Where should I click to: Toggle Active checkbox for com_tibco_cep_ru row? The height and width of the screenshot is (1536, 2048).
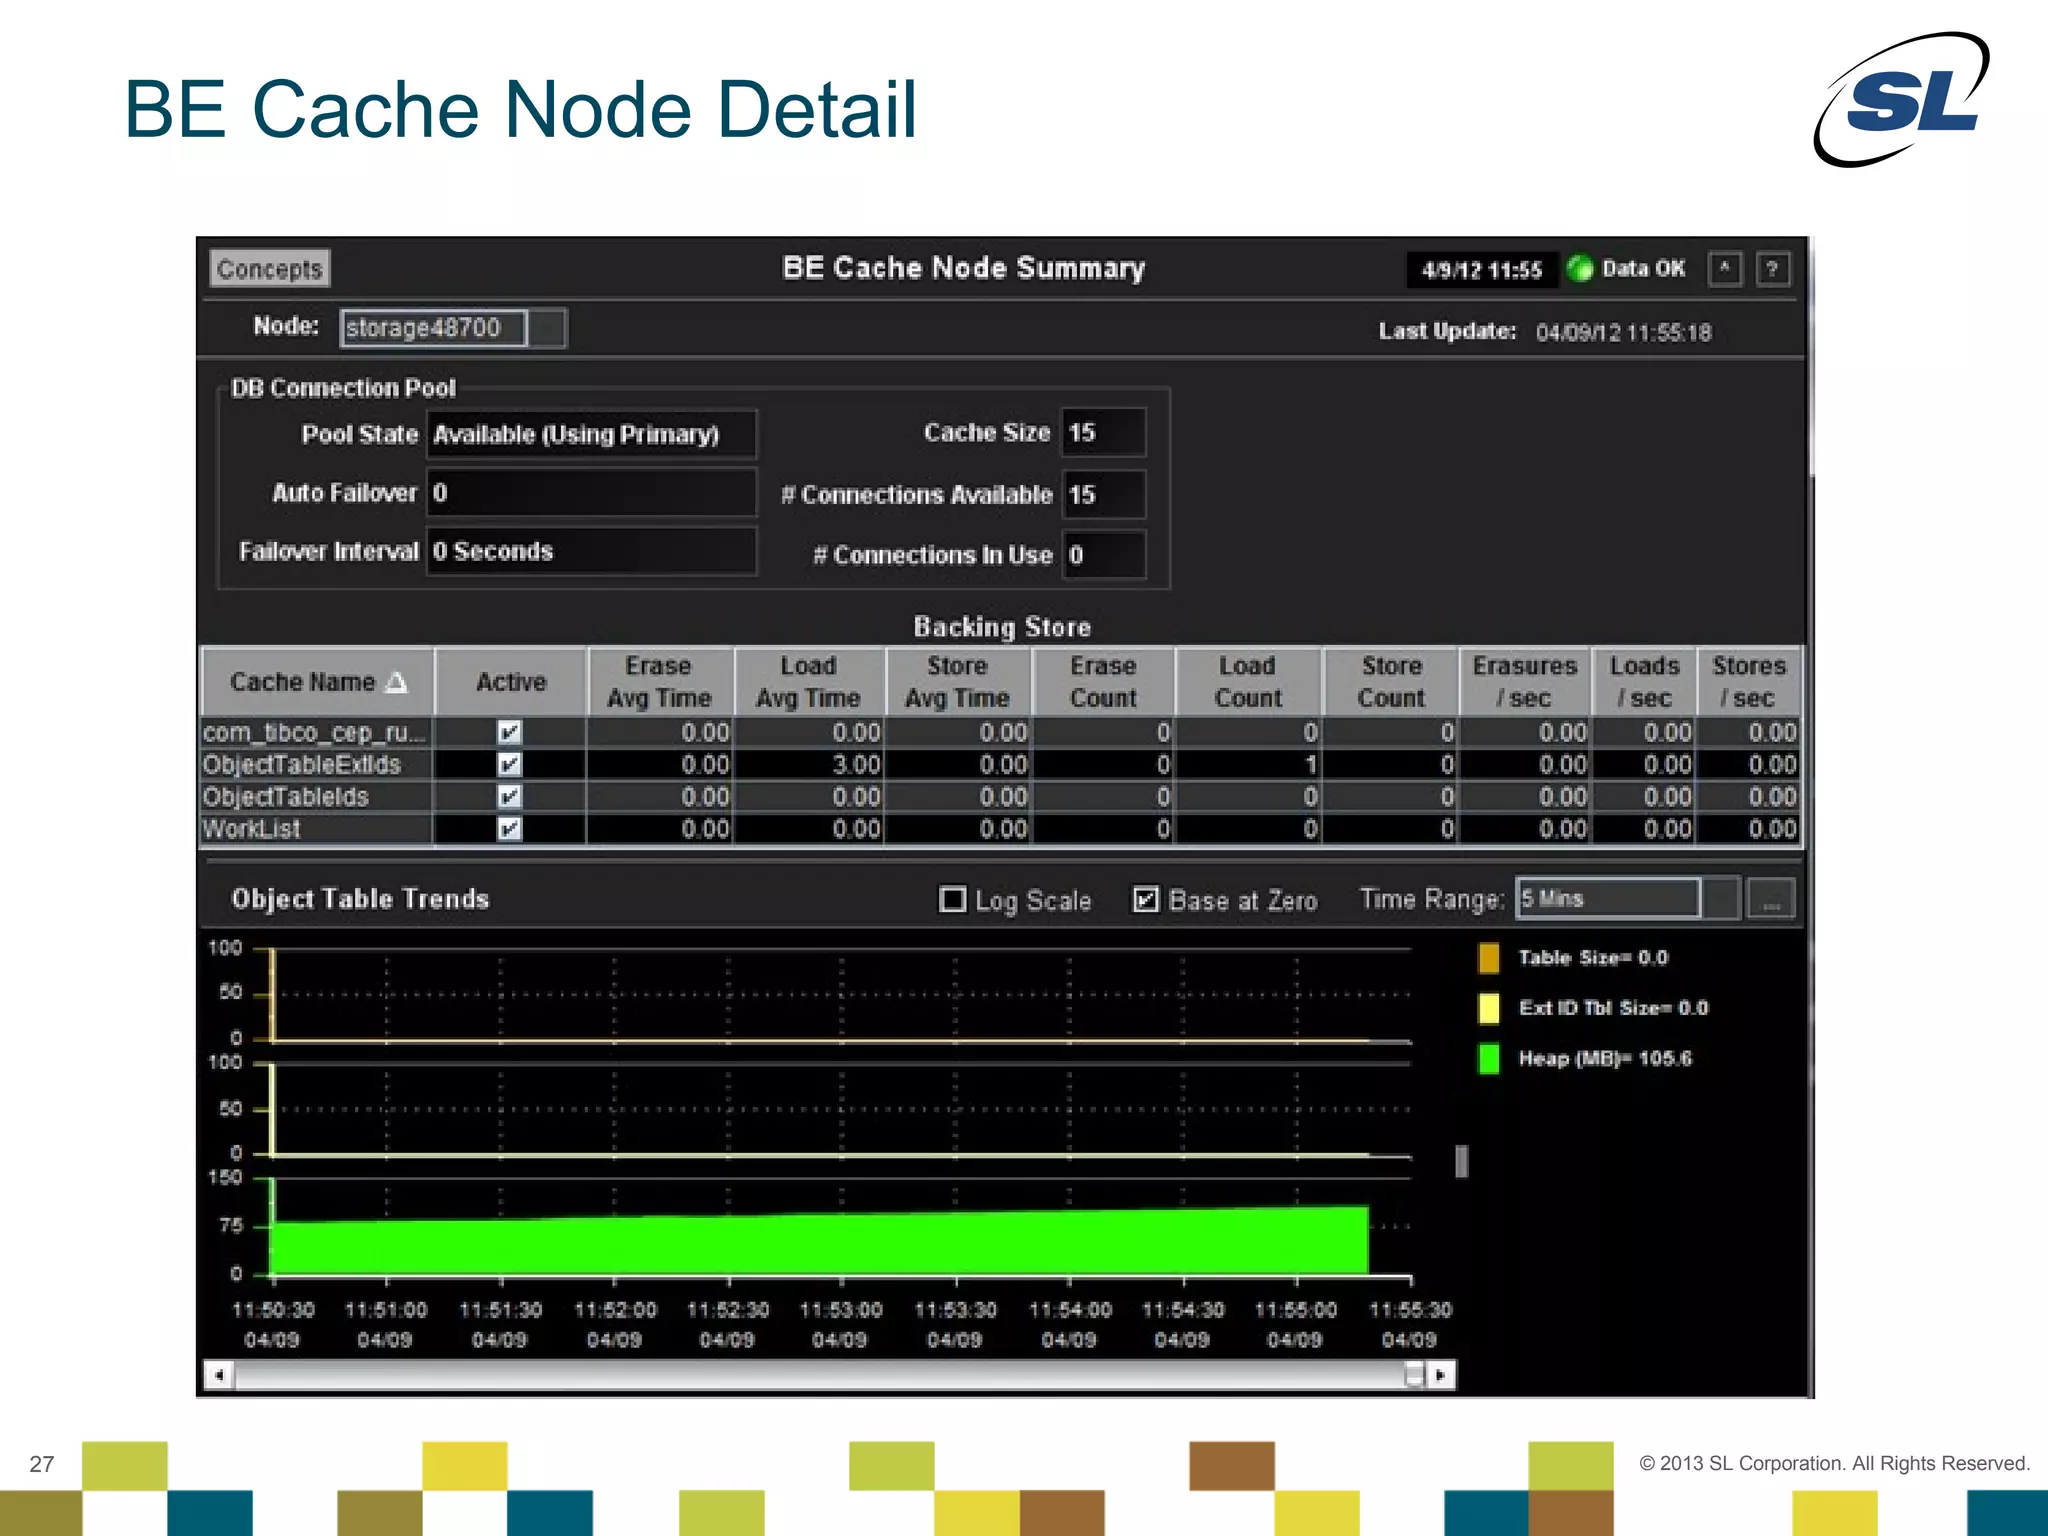pos(509,733)
